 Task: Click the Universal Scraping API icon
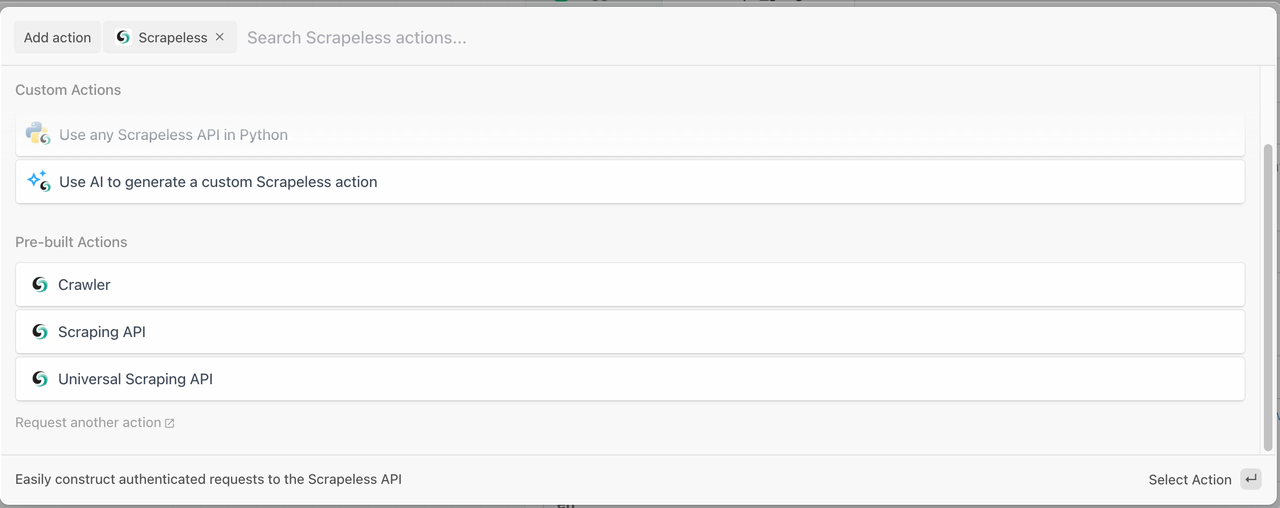pos(40,379)
